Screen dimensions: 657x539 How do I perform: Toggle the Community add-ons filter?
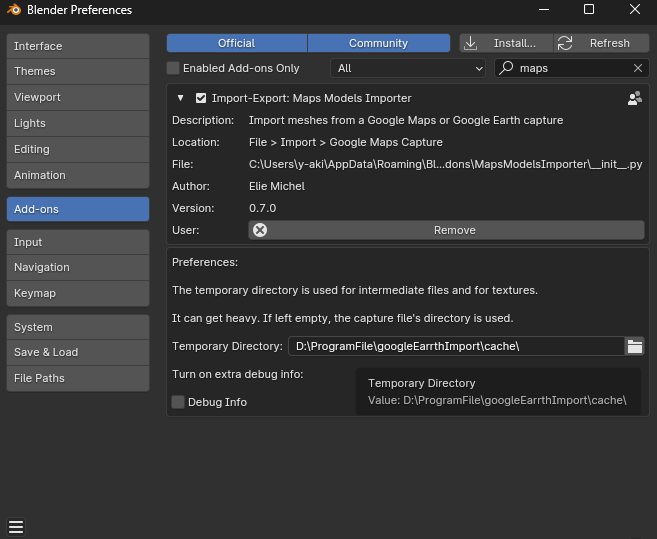(379, 43)
